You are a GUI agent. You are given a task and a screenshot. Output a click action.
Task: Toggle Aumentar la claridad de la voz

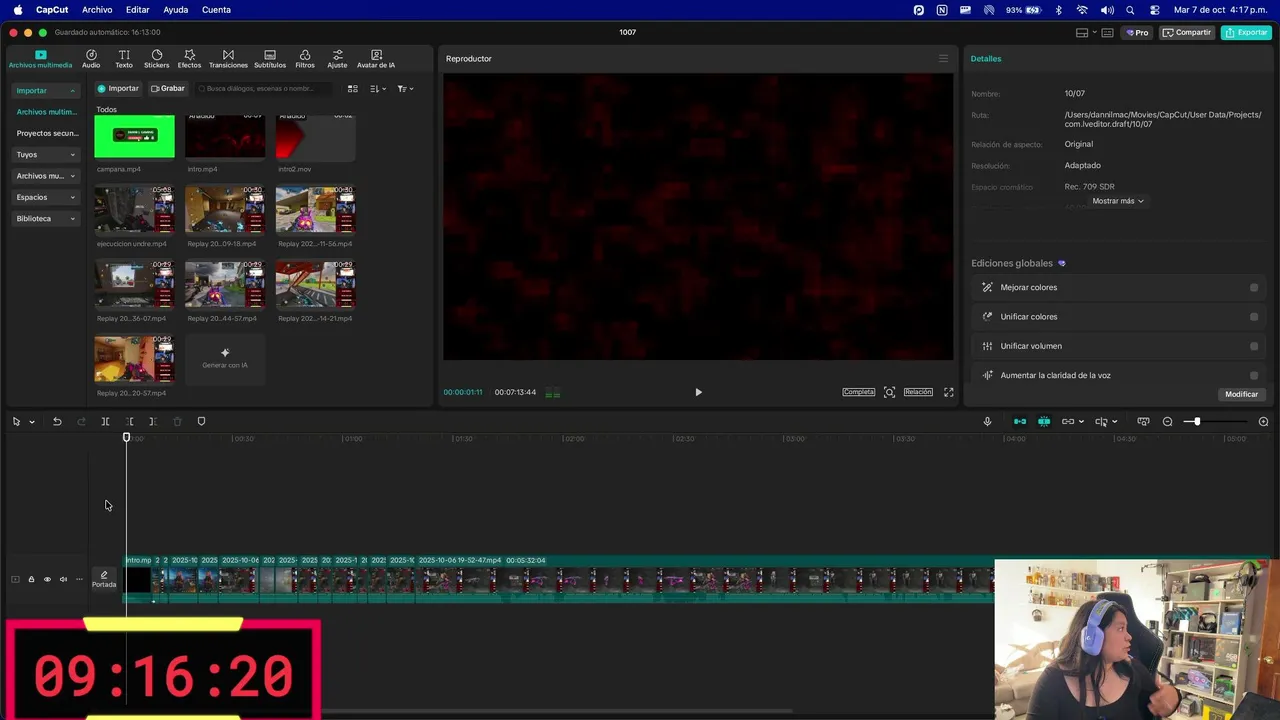click(1254, 376)
